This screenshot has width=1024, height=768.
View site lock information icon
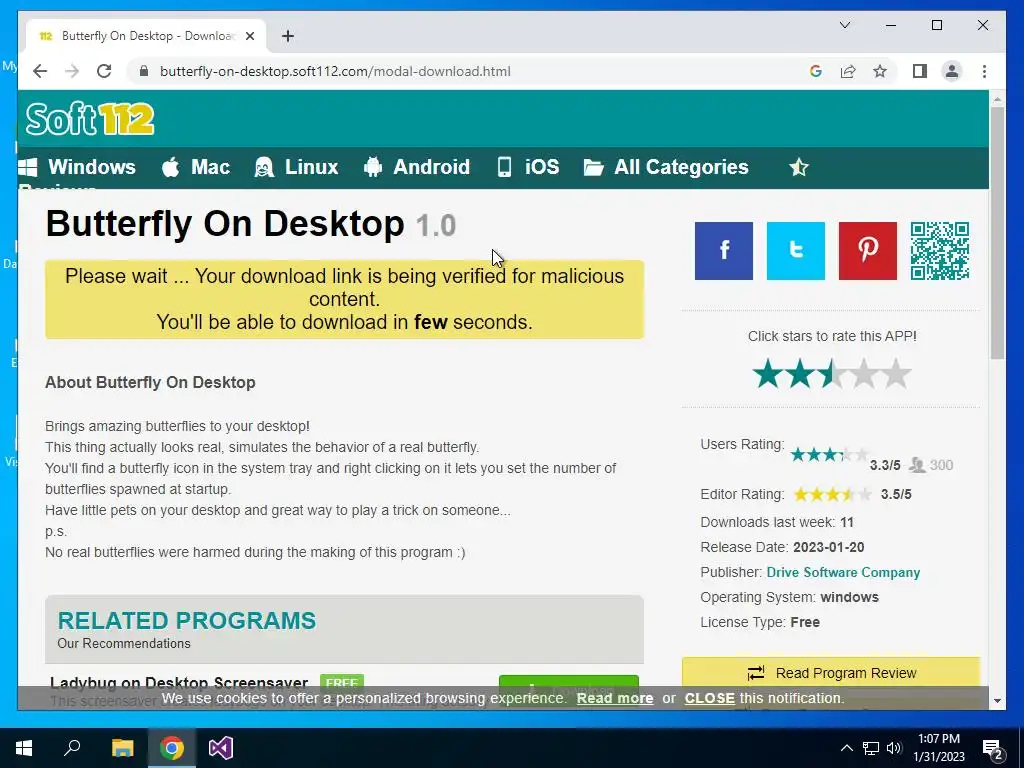pyautogui.click(x=144, y=71)
